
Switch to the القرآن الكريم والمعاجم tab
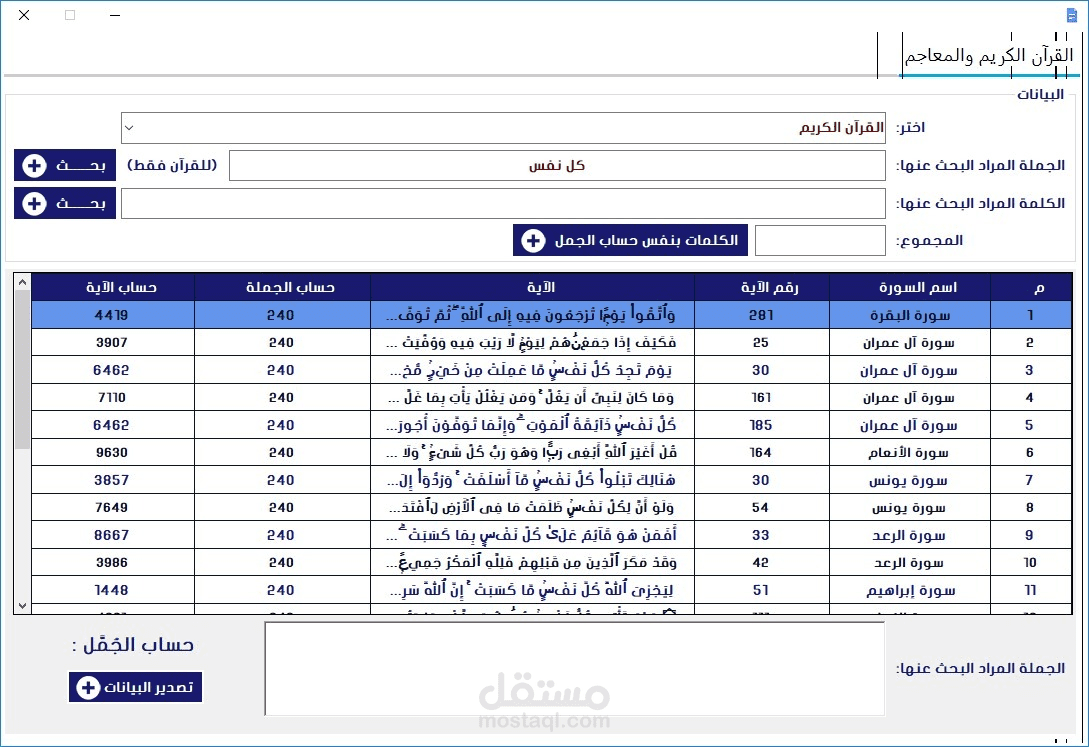pos(990,55)
